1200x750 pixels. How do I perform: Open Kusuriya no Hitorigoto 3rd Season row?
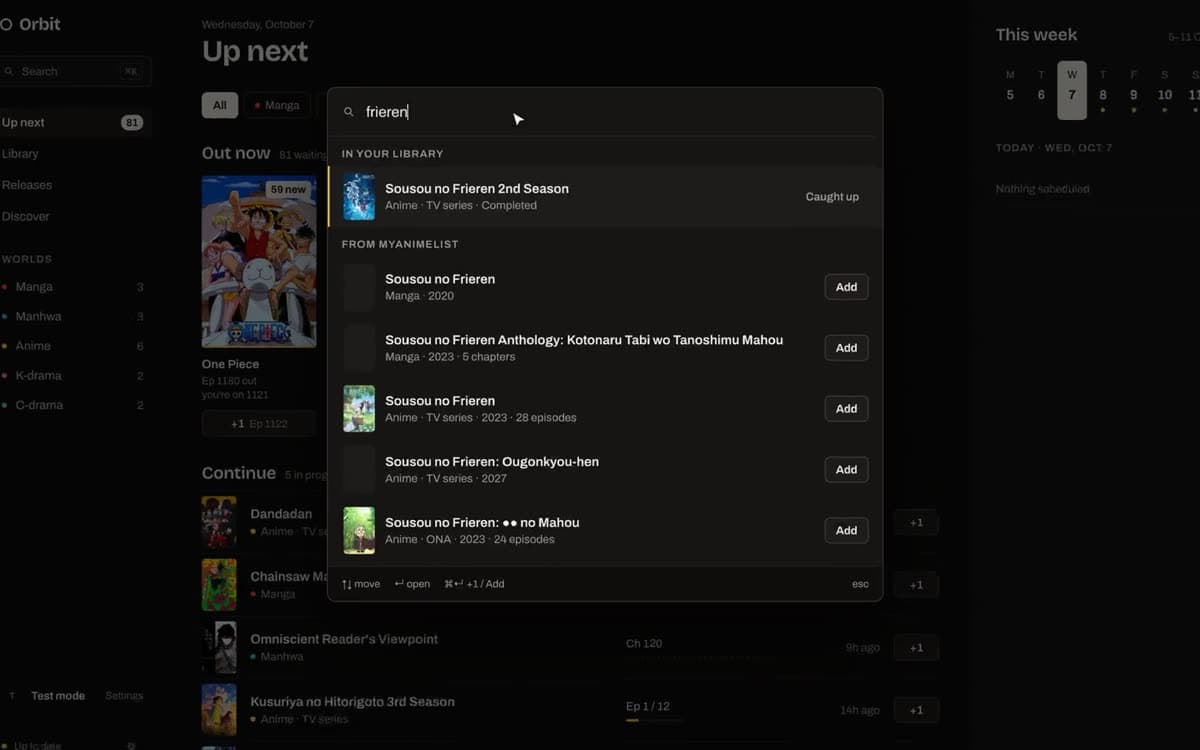(x=570, y=710)
